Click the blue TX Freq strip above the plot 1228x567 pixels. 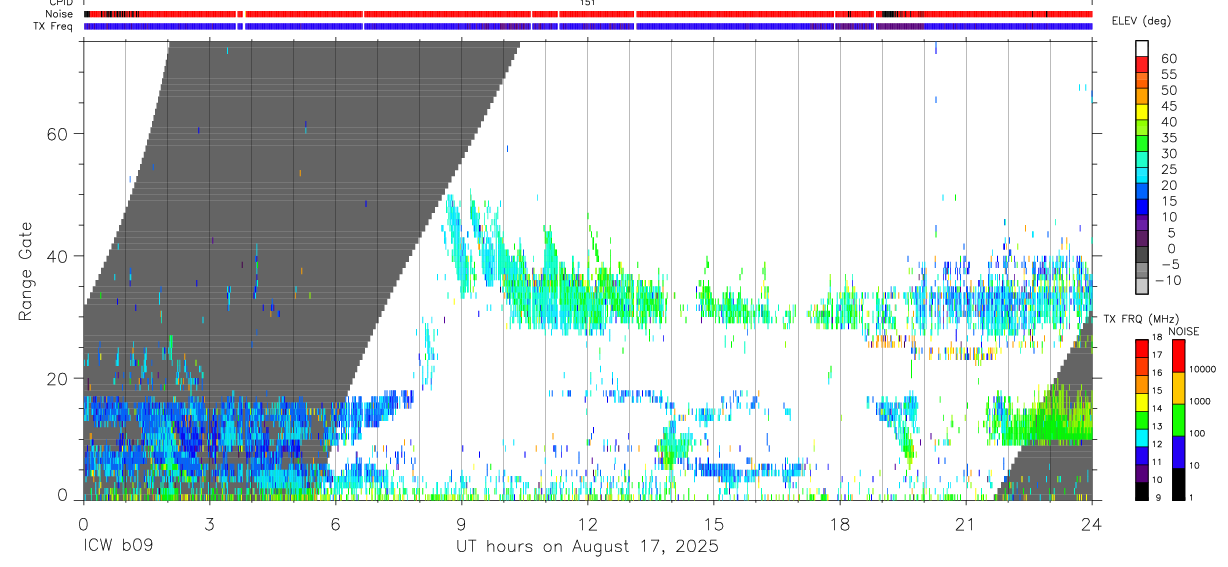tap(588, 26)
